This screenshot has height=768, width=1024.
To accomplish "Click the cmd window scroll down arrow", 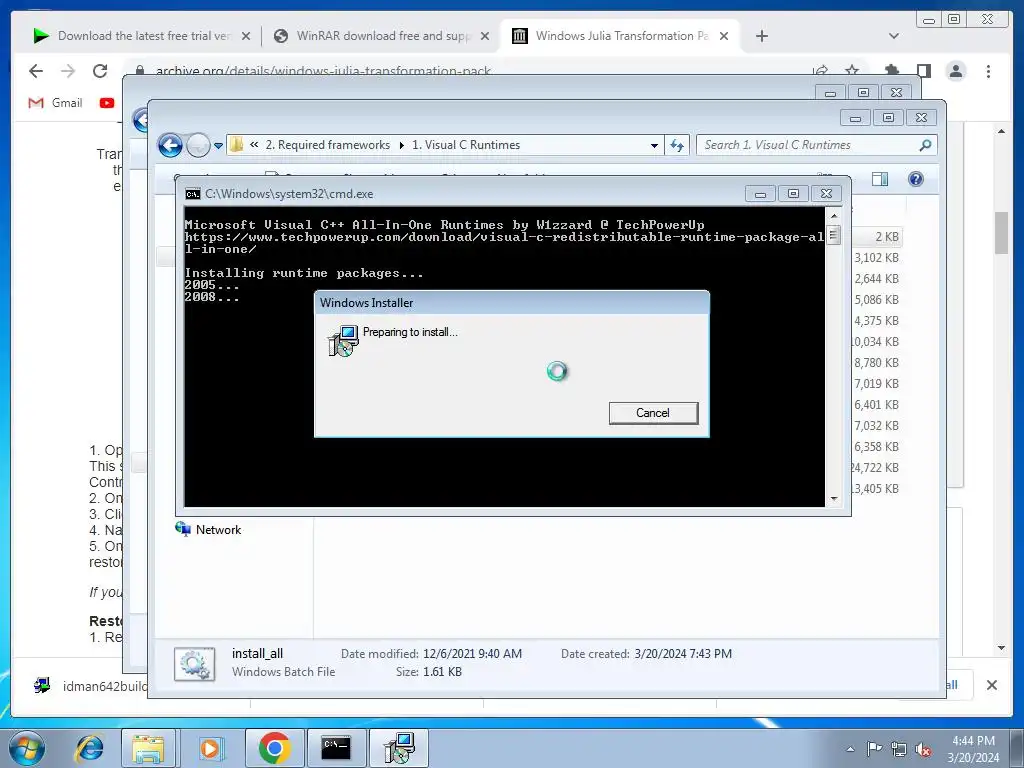I will point(833,499).
